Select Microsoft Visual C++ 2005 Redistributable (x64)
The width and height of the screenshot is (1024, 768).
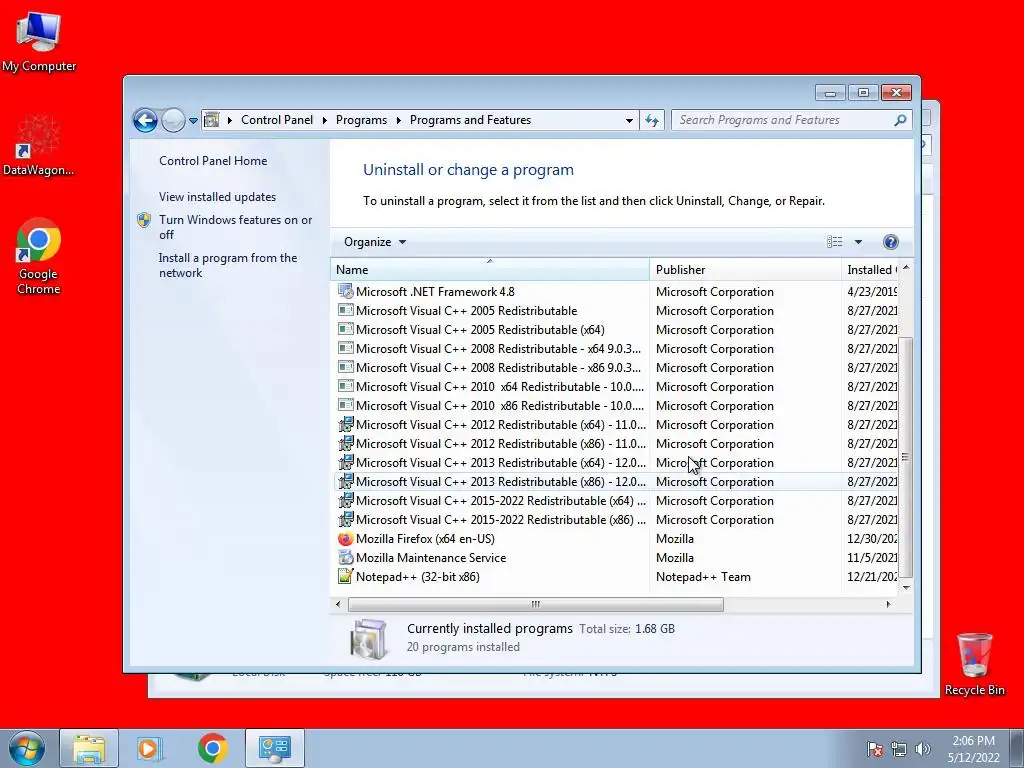[x=616, y=330]
